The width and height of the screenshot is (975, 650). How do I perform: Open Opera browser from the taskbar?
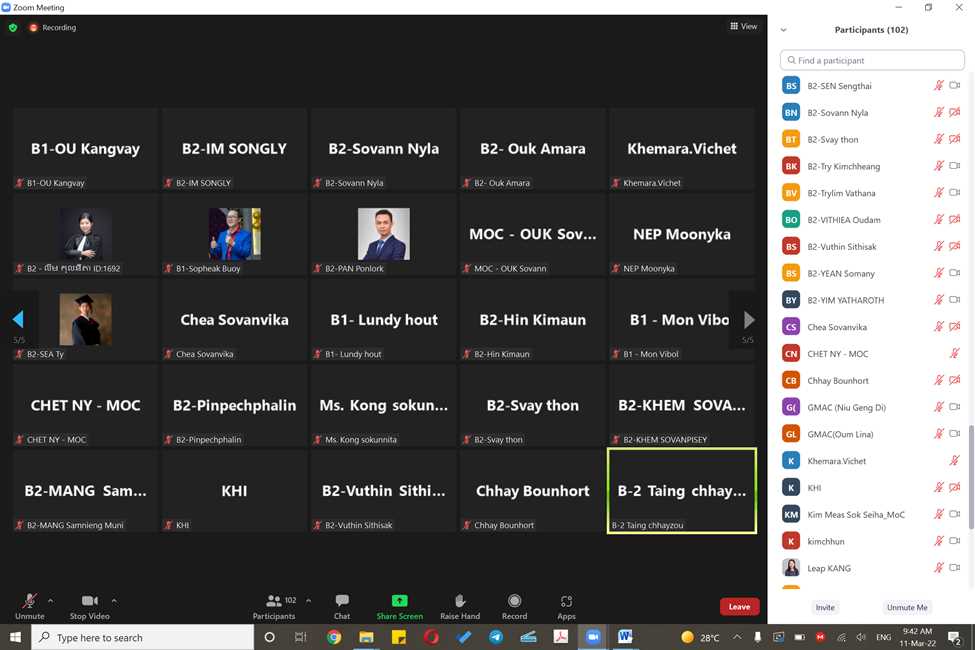[431, 637]
